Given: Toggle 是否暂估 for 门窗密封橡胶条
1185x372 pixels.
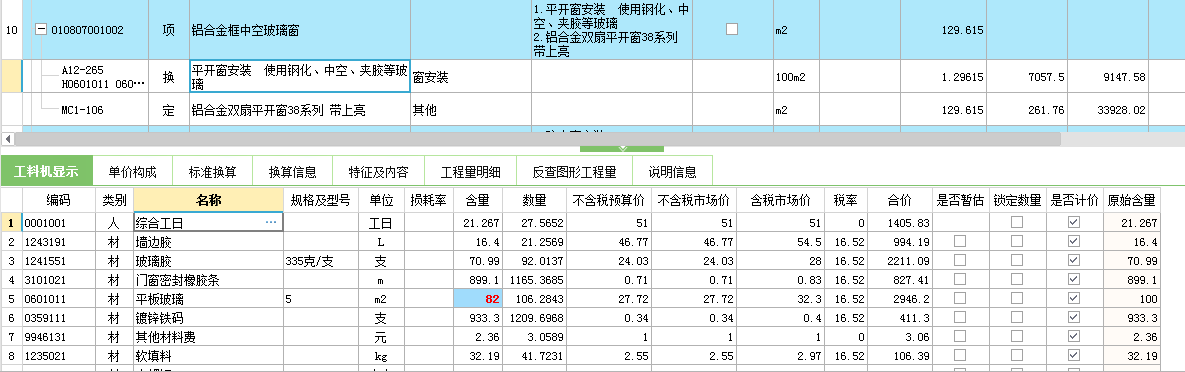Looking at the screenshot, I should (960, 280).
